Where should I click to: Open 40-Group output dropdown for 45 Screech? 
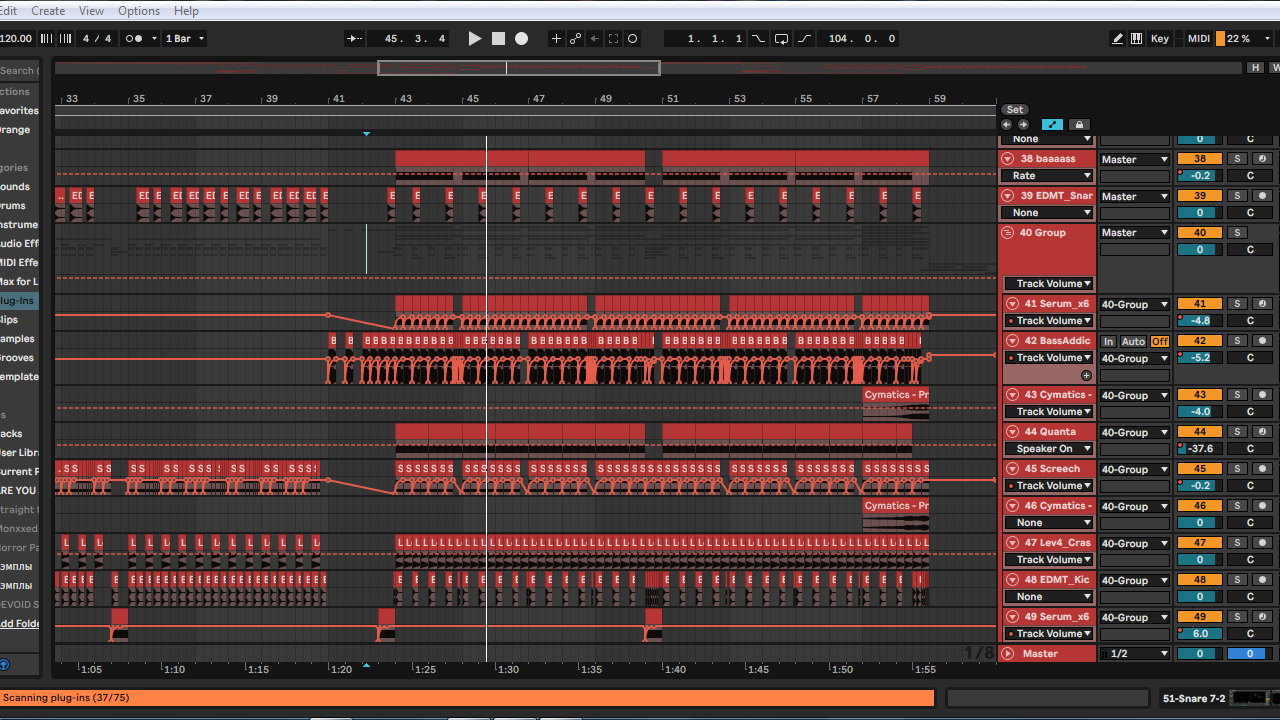coord(1134,469)
